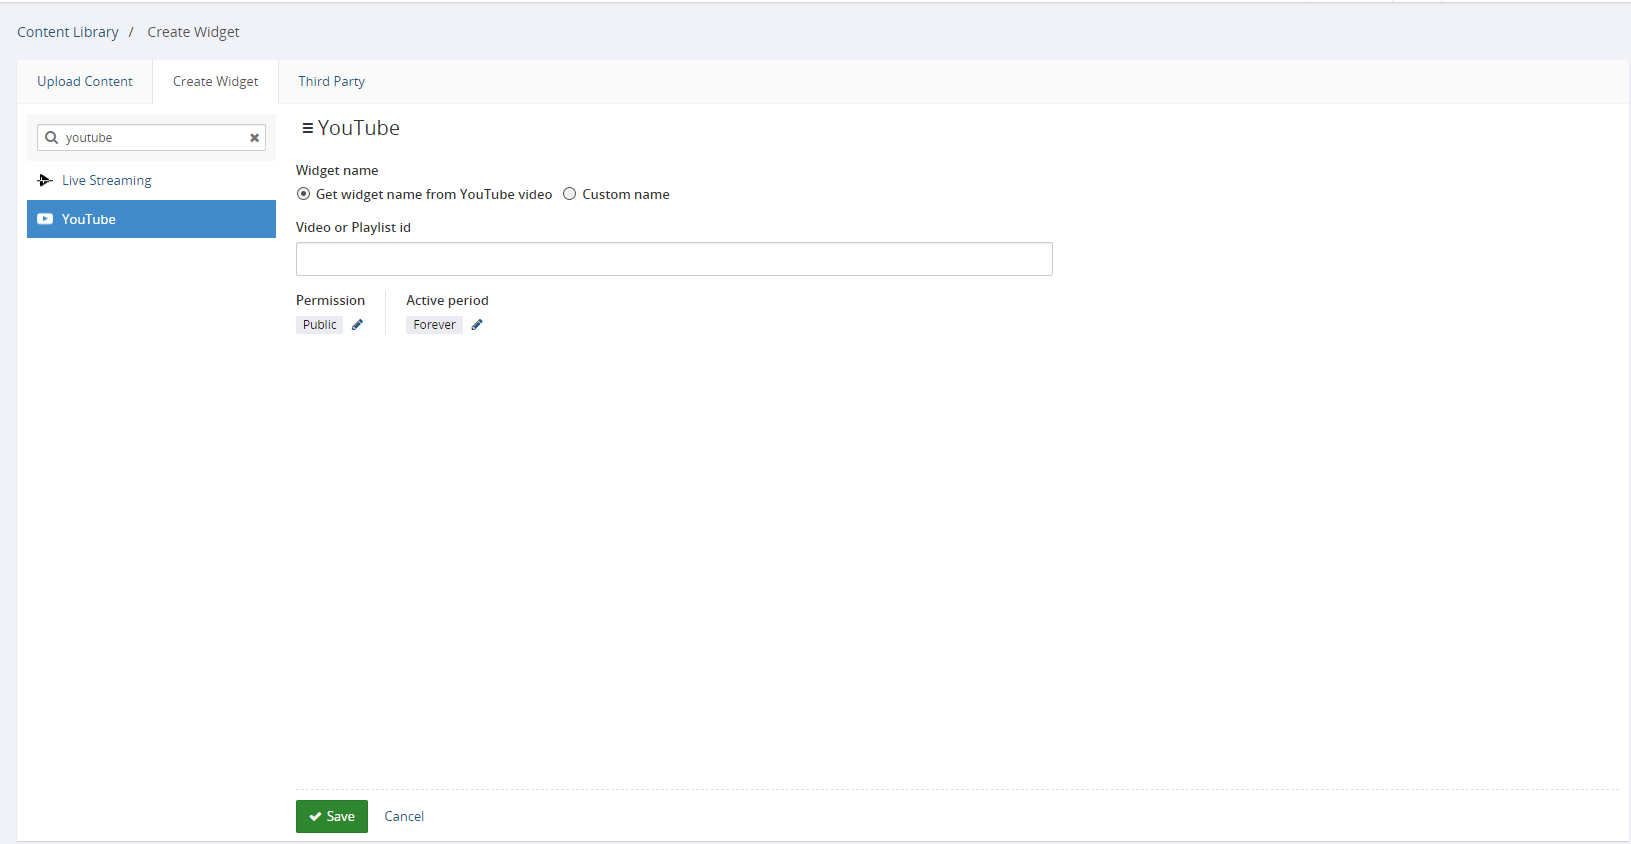Edit Permission with the pencil icon
1631x844 pixels.
point(357,324)
